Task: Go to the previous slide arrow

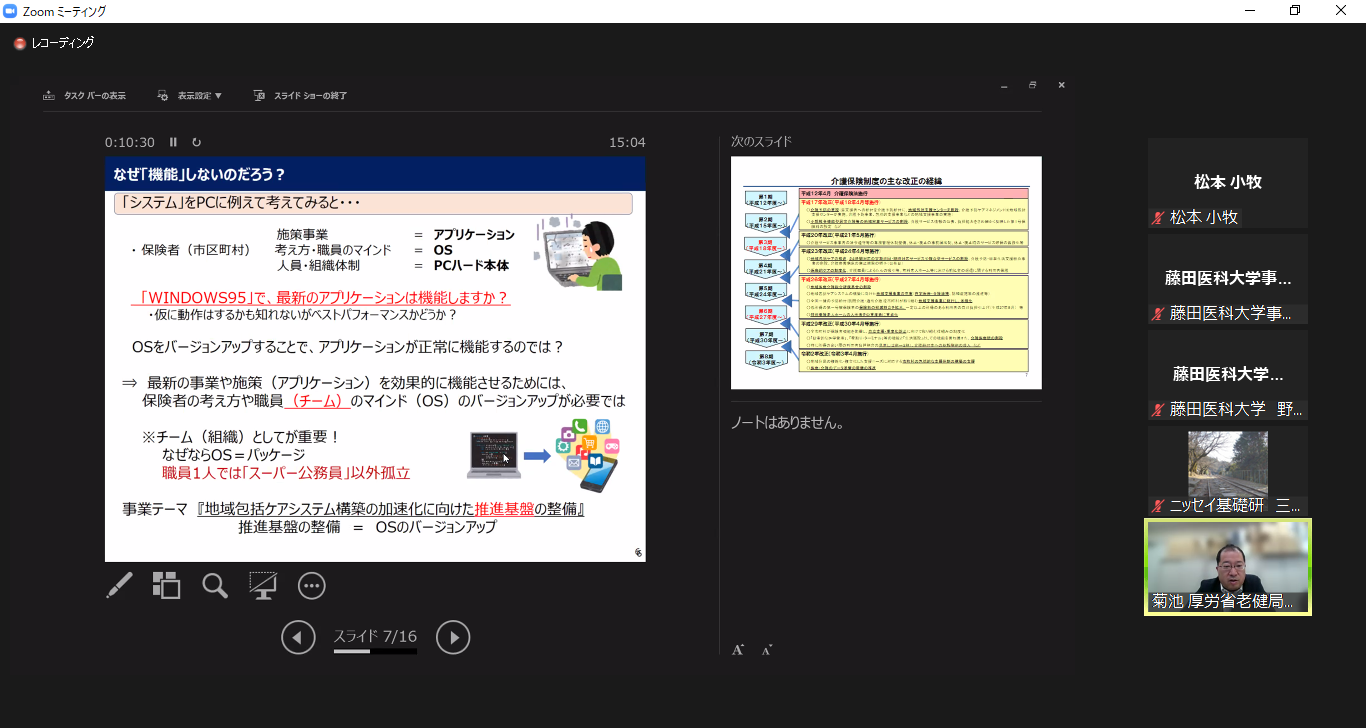Action: [298, 637]
